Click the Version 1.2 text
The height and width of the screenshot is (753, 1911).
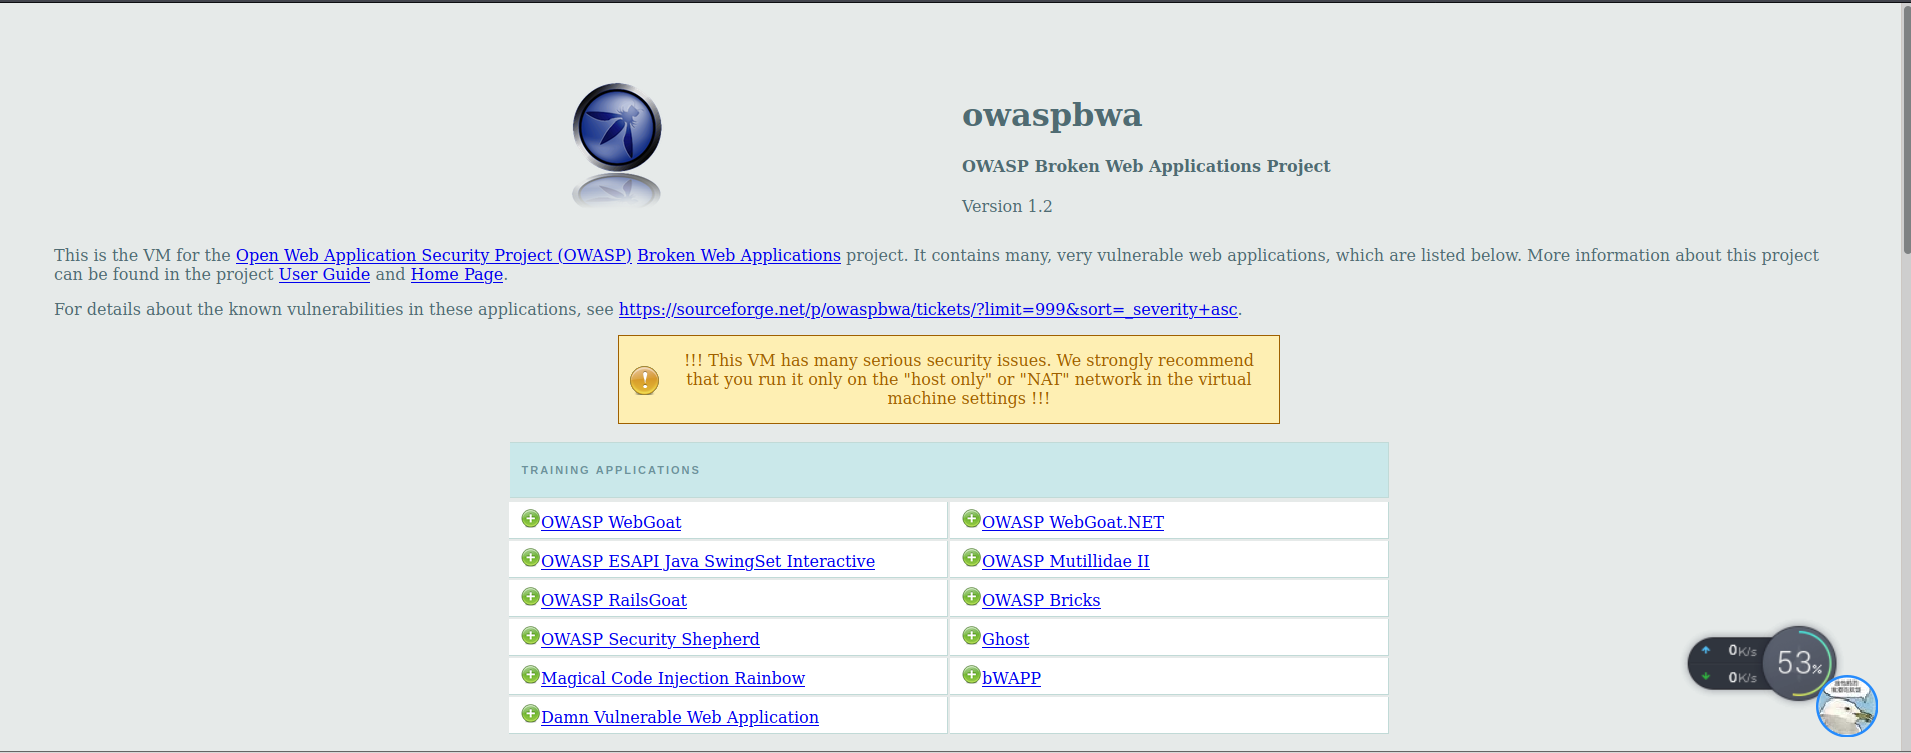point(1007,206)
